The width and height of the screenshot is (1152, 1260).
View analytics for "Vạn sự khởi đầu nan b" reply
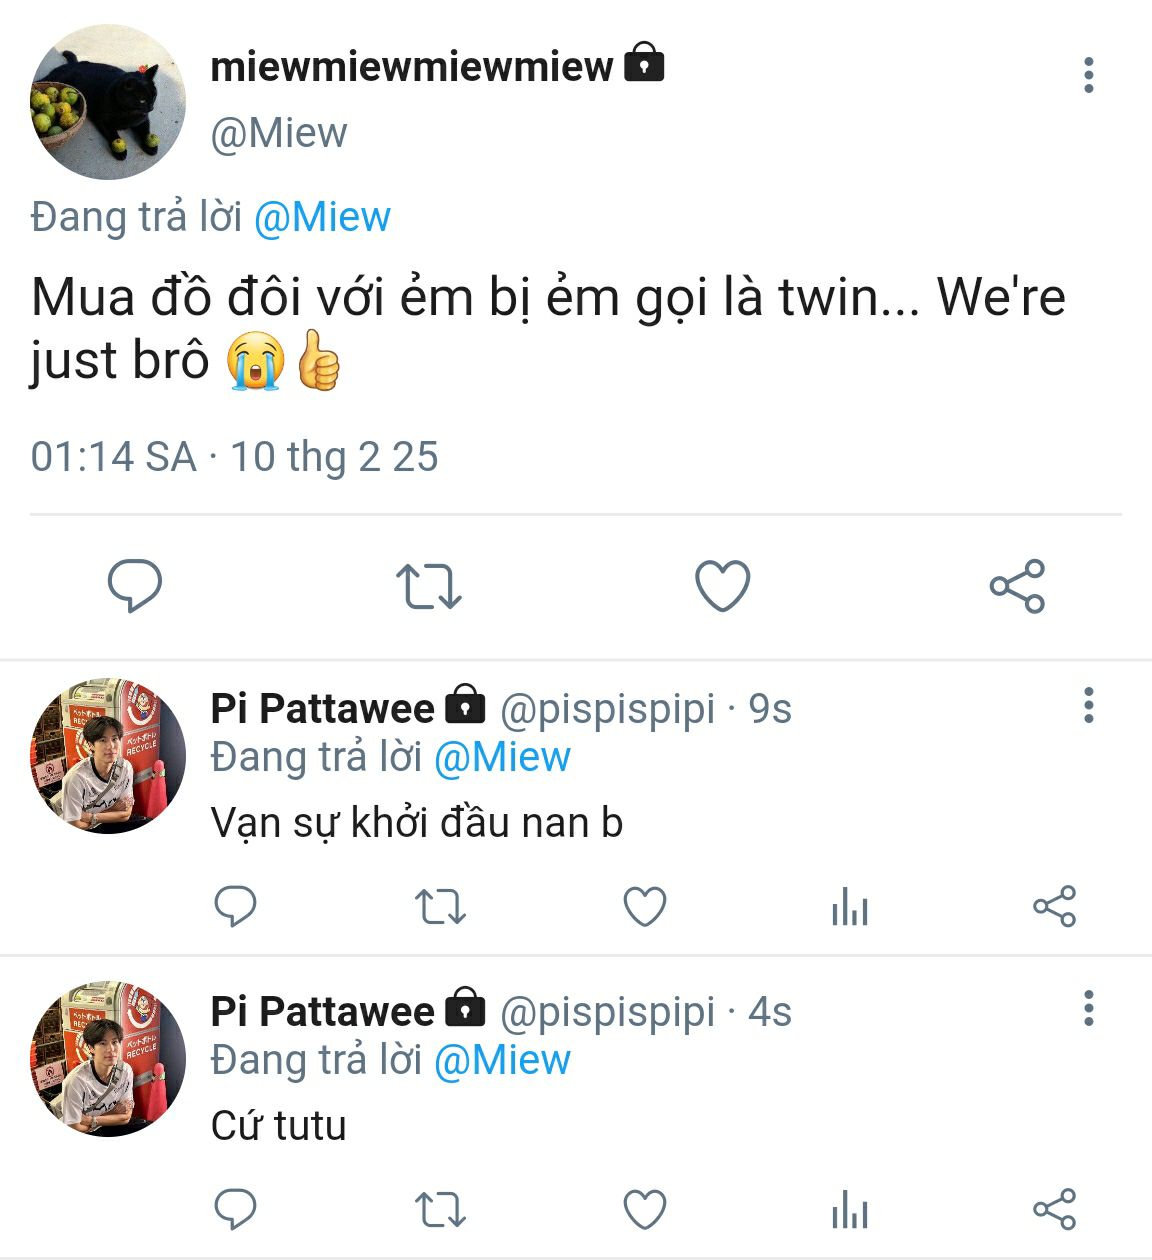click(x=849, y=908)
